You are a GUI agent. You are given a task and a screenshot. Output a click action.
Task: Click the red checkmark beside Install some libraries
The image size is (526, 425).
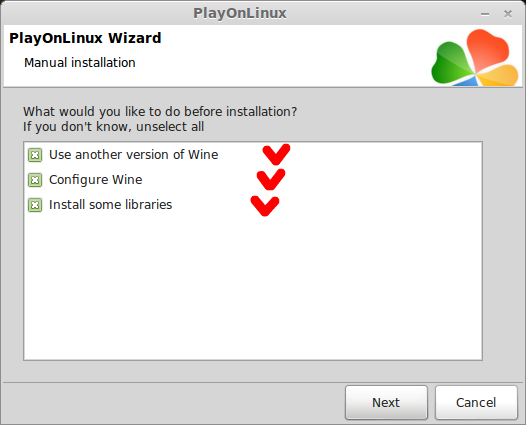tap(265, 206)
